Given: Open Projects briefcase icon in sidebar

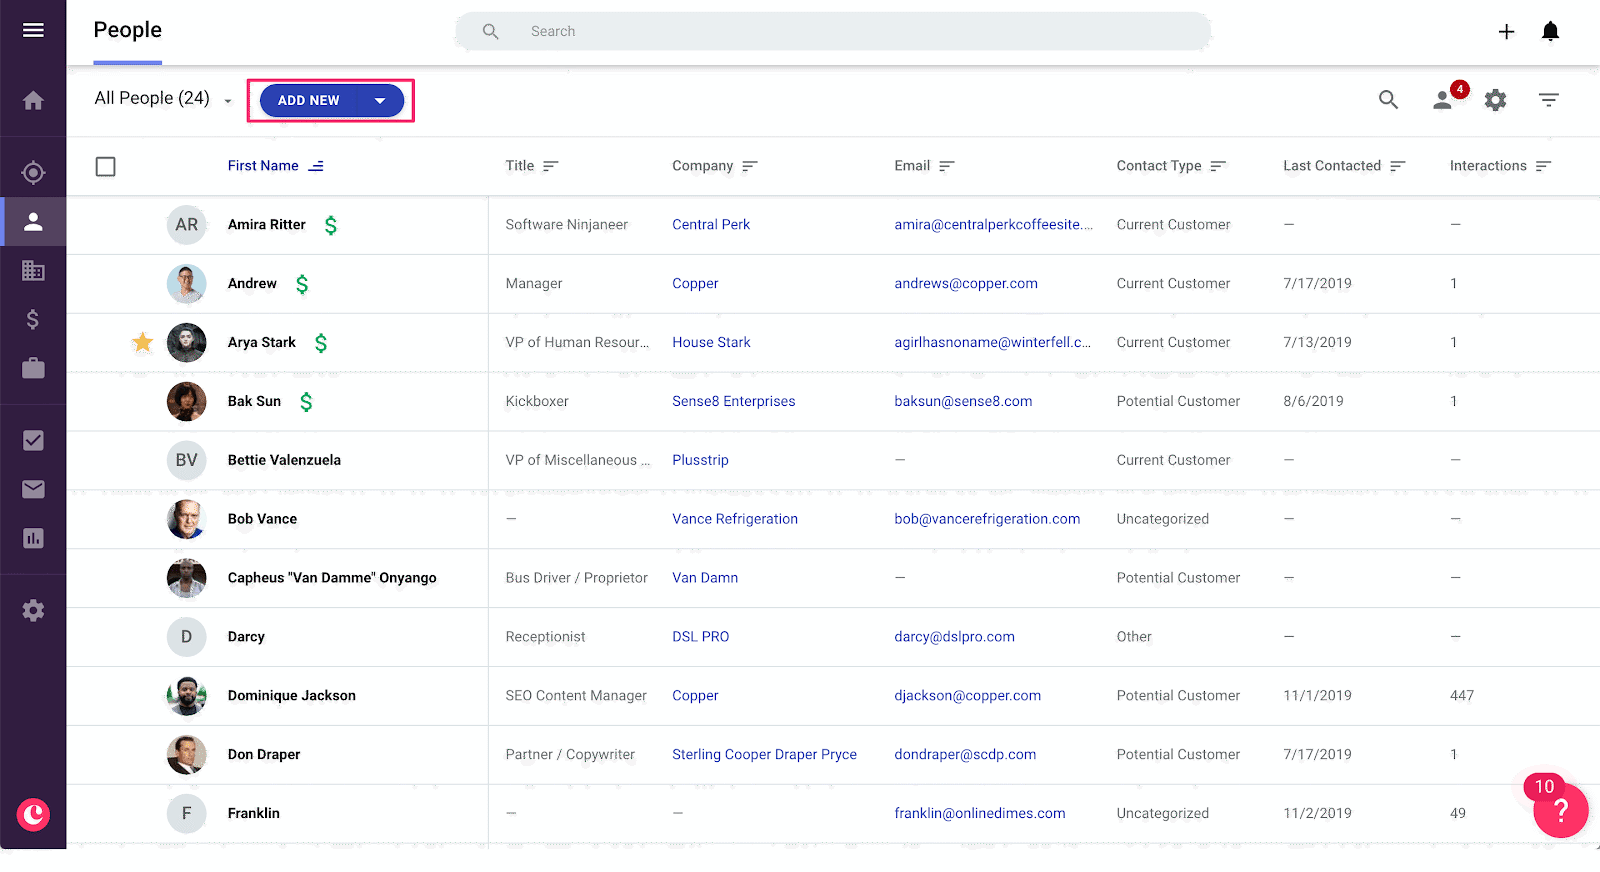Looking at the screenshot, I should [33, 368].
